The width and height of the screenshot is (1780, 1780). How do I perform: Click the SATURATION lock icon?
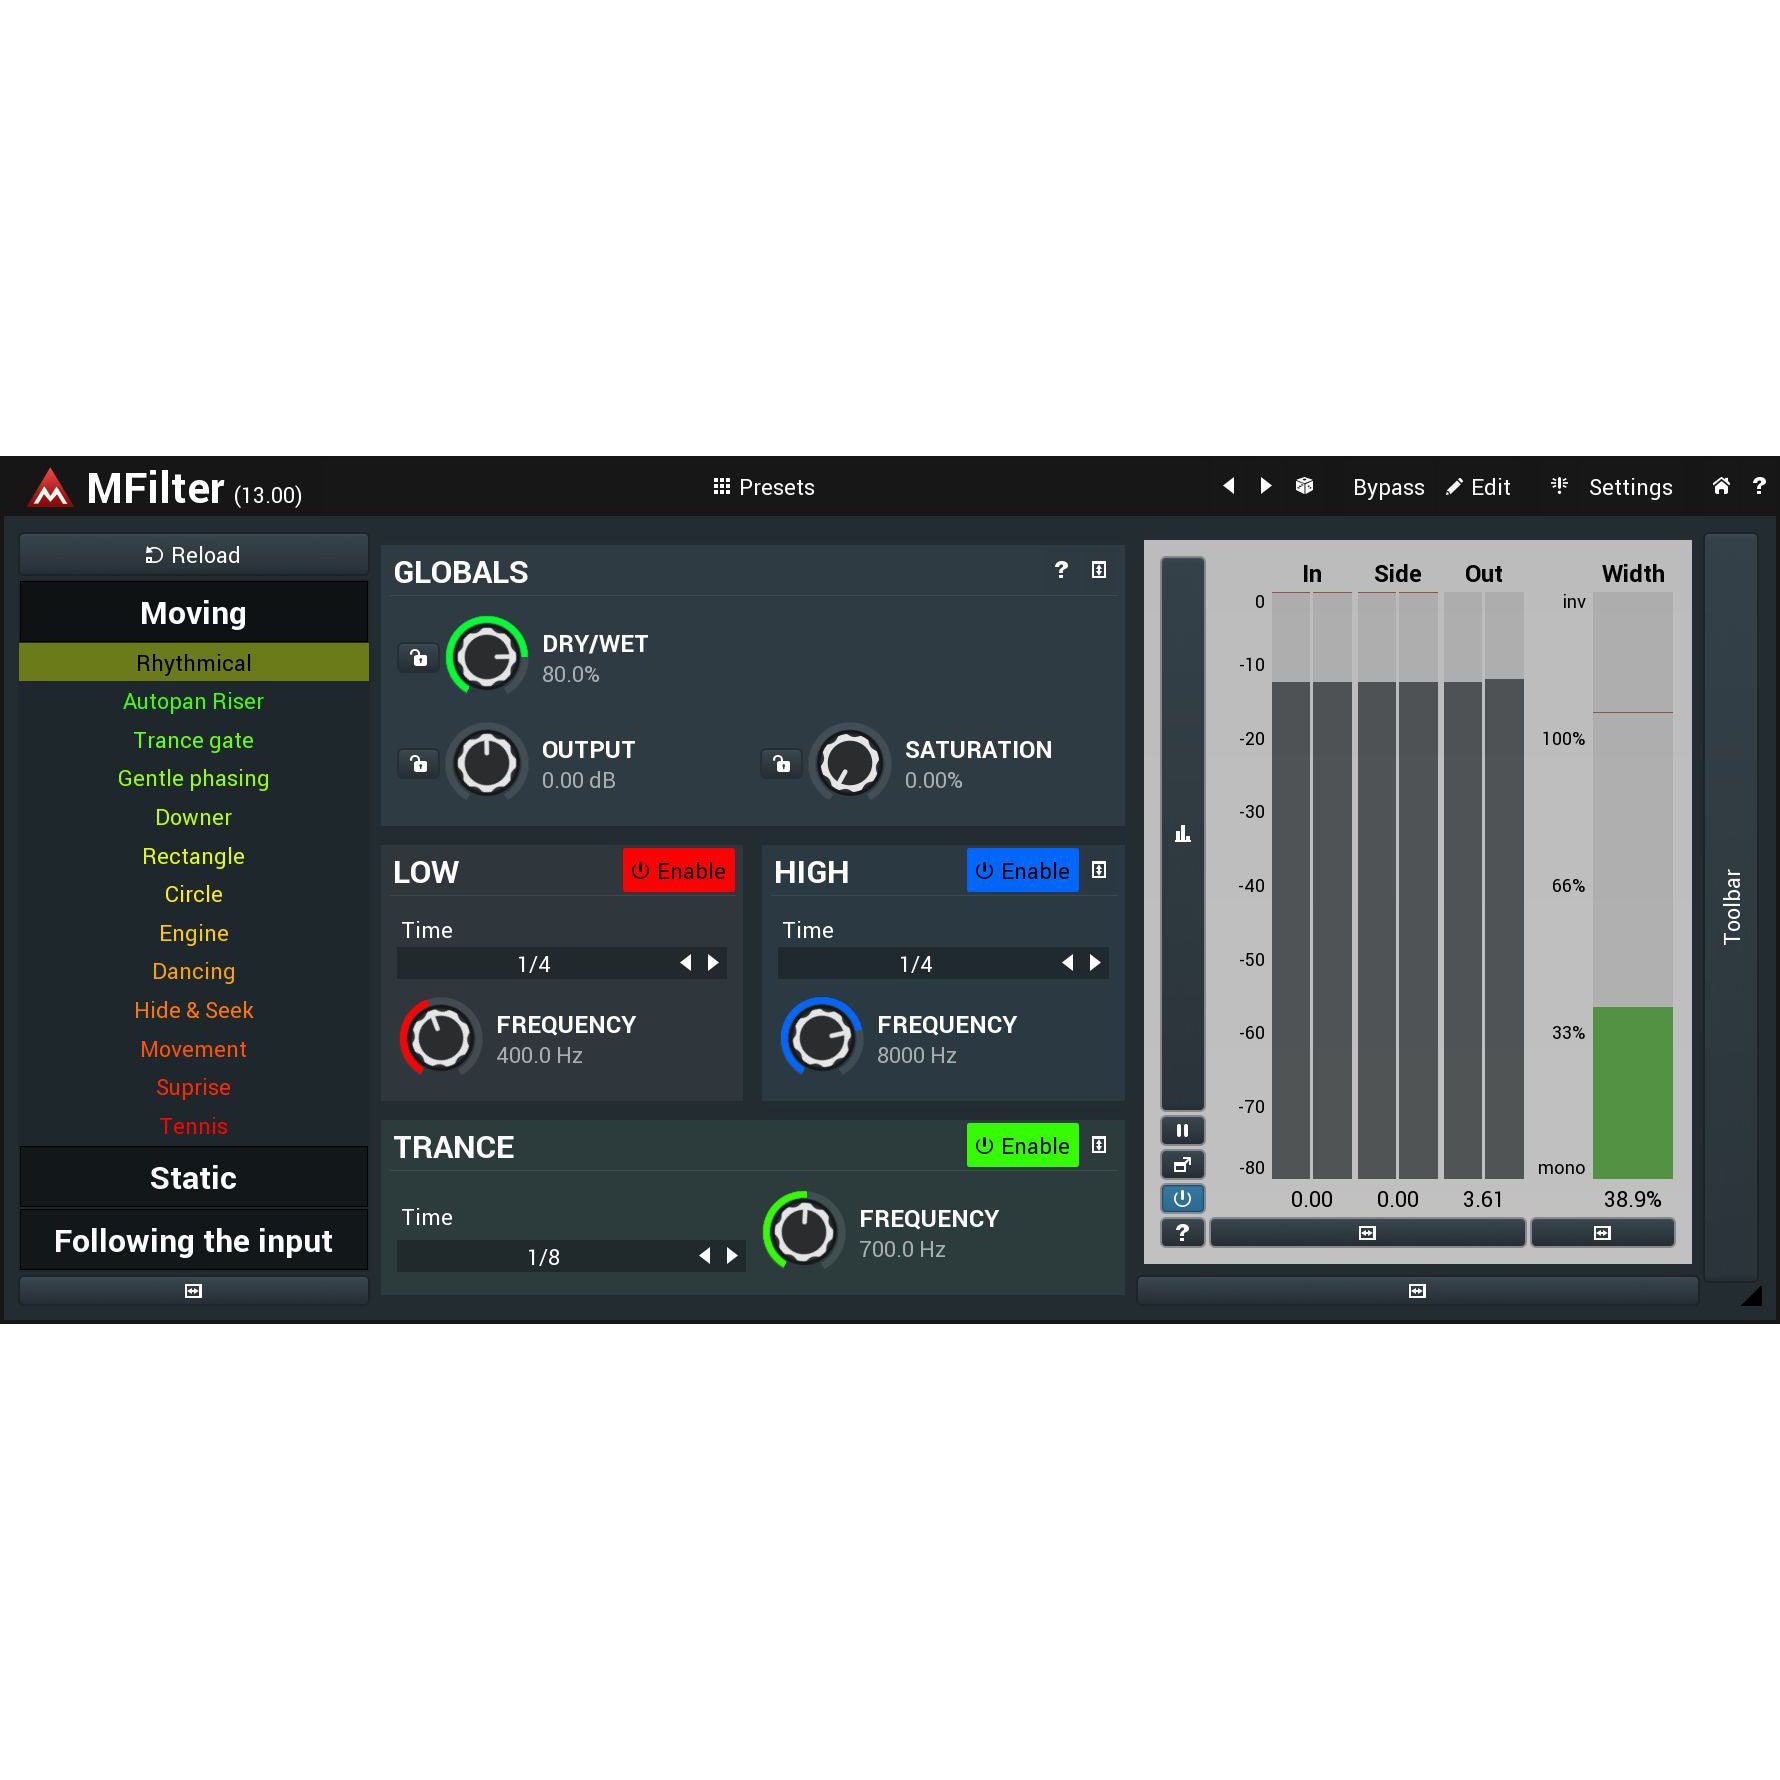(x=782, y=764)
